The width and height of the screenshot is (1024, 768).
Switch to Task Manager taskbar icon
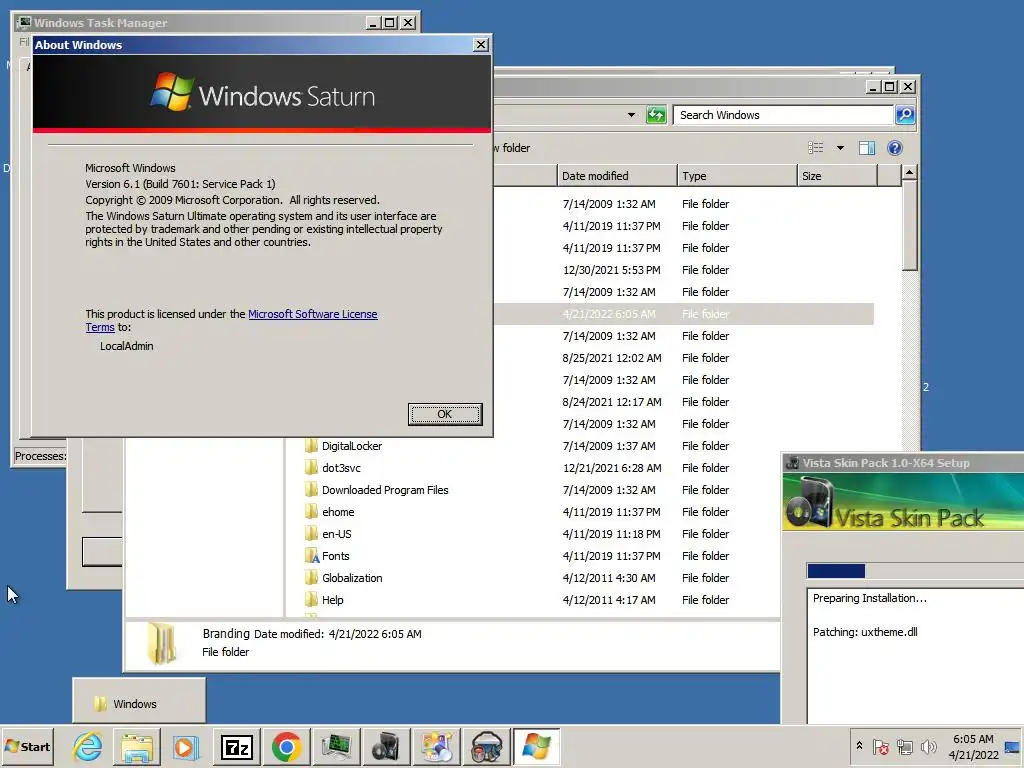pos(336,746)
